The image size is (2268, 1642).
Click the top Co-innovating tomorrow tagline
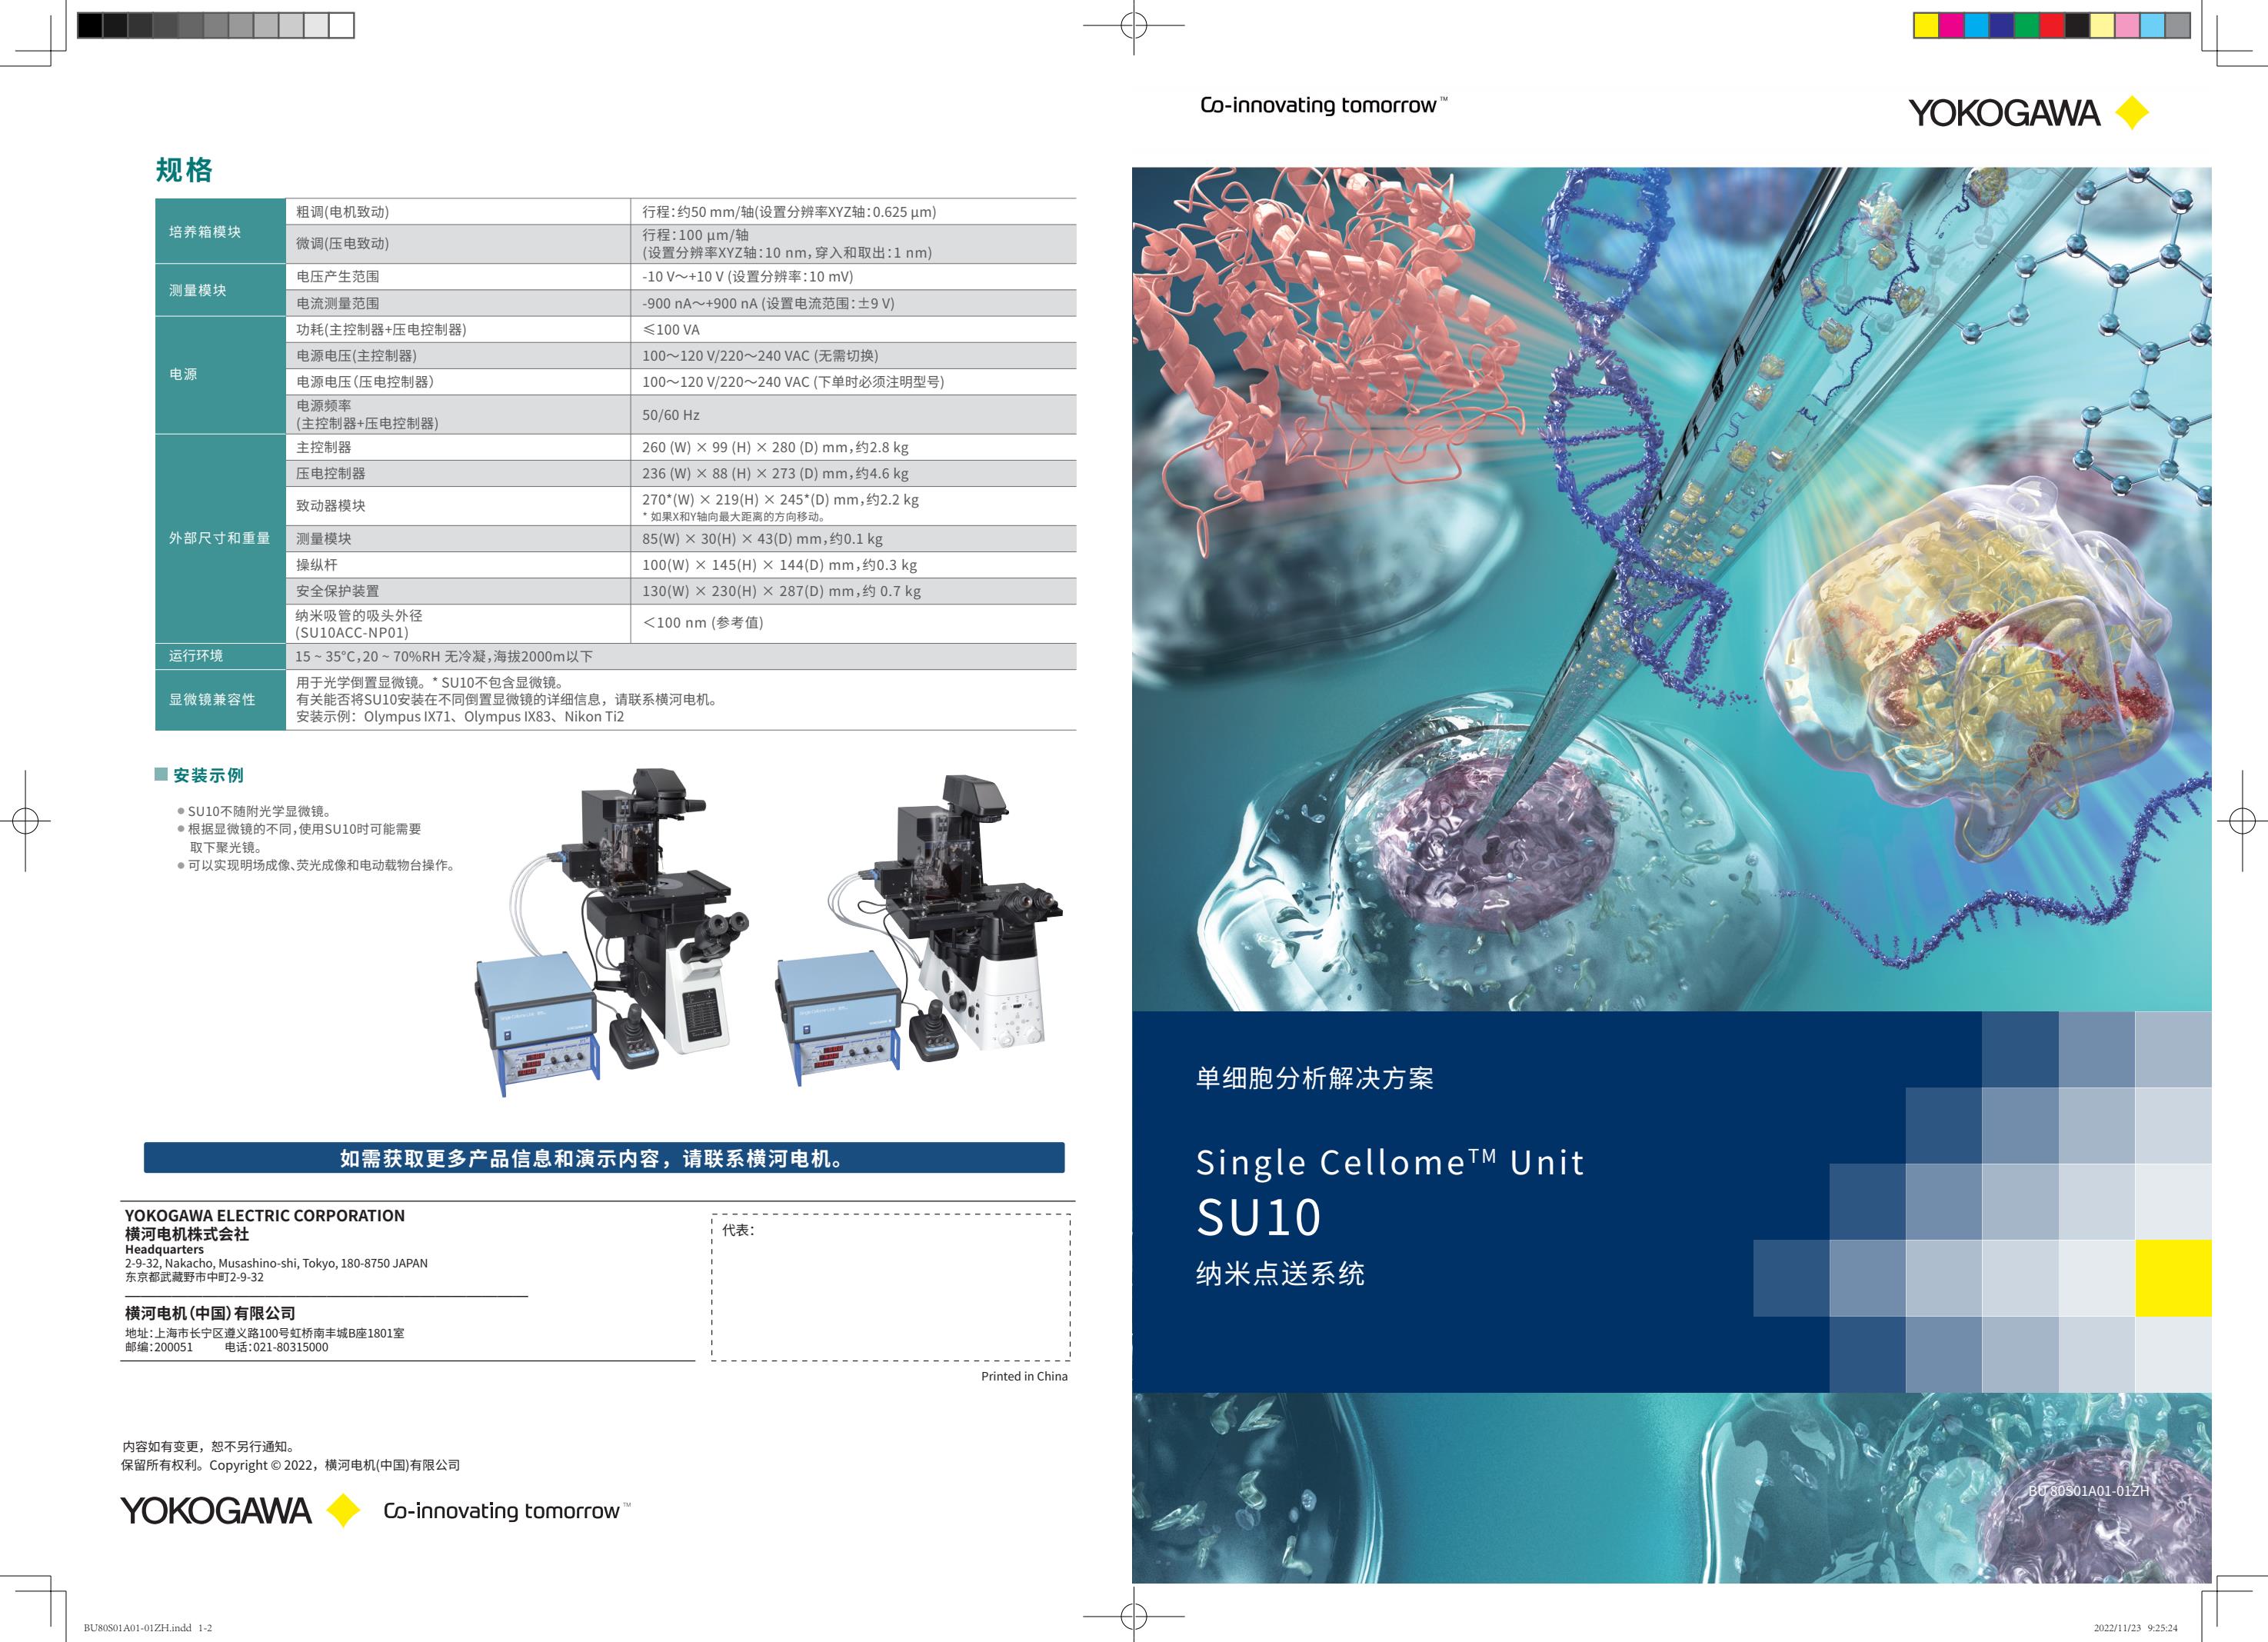1323,105
